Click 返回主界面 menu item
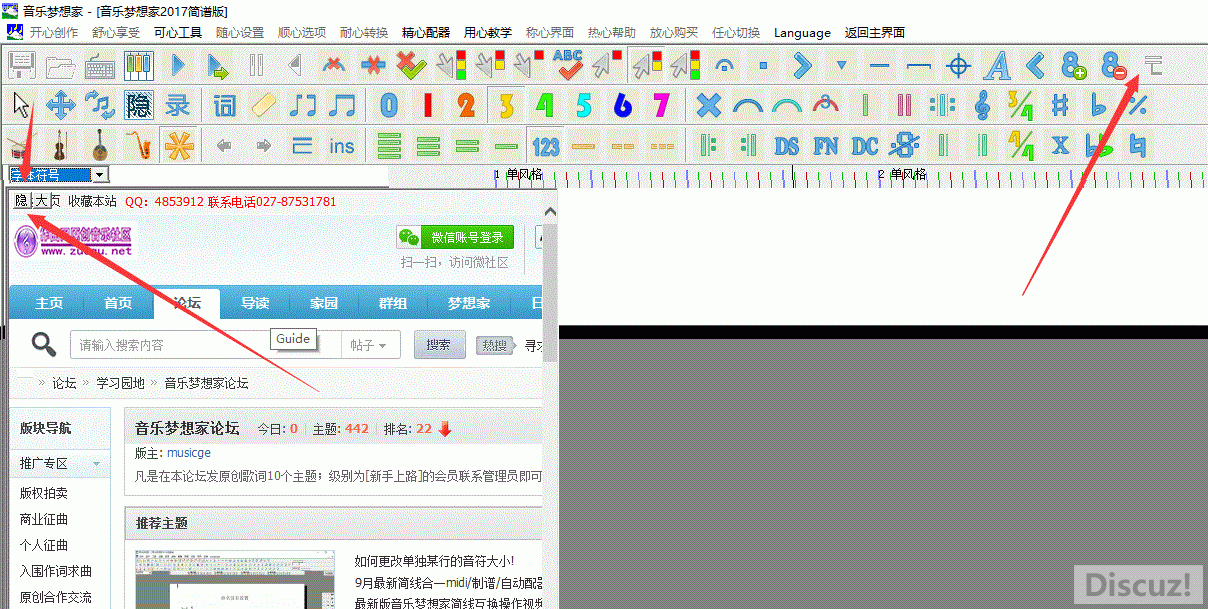Viewport: 1208px width, 609px height. (x=875, y=32)
